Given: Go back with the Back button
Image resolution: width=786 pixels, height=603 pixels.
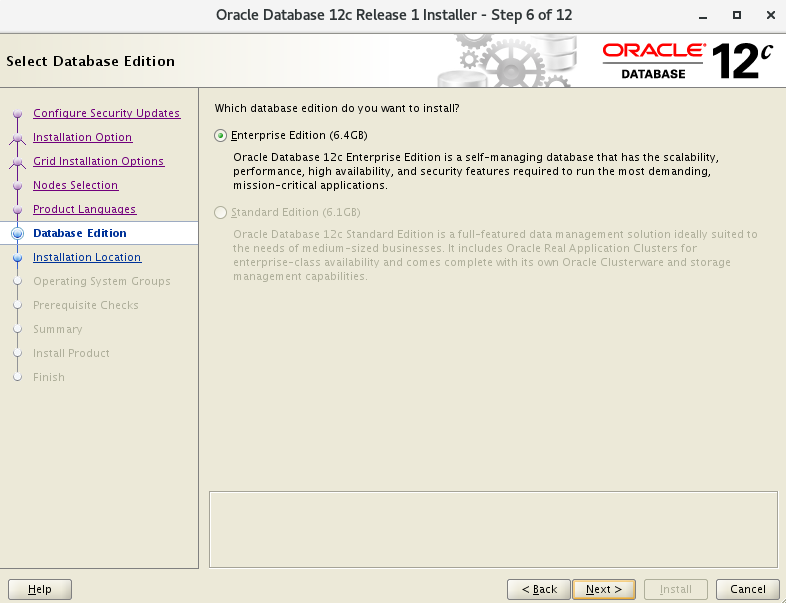Looking at the screenshot, I should tap(539, 589).
